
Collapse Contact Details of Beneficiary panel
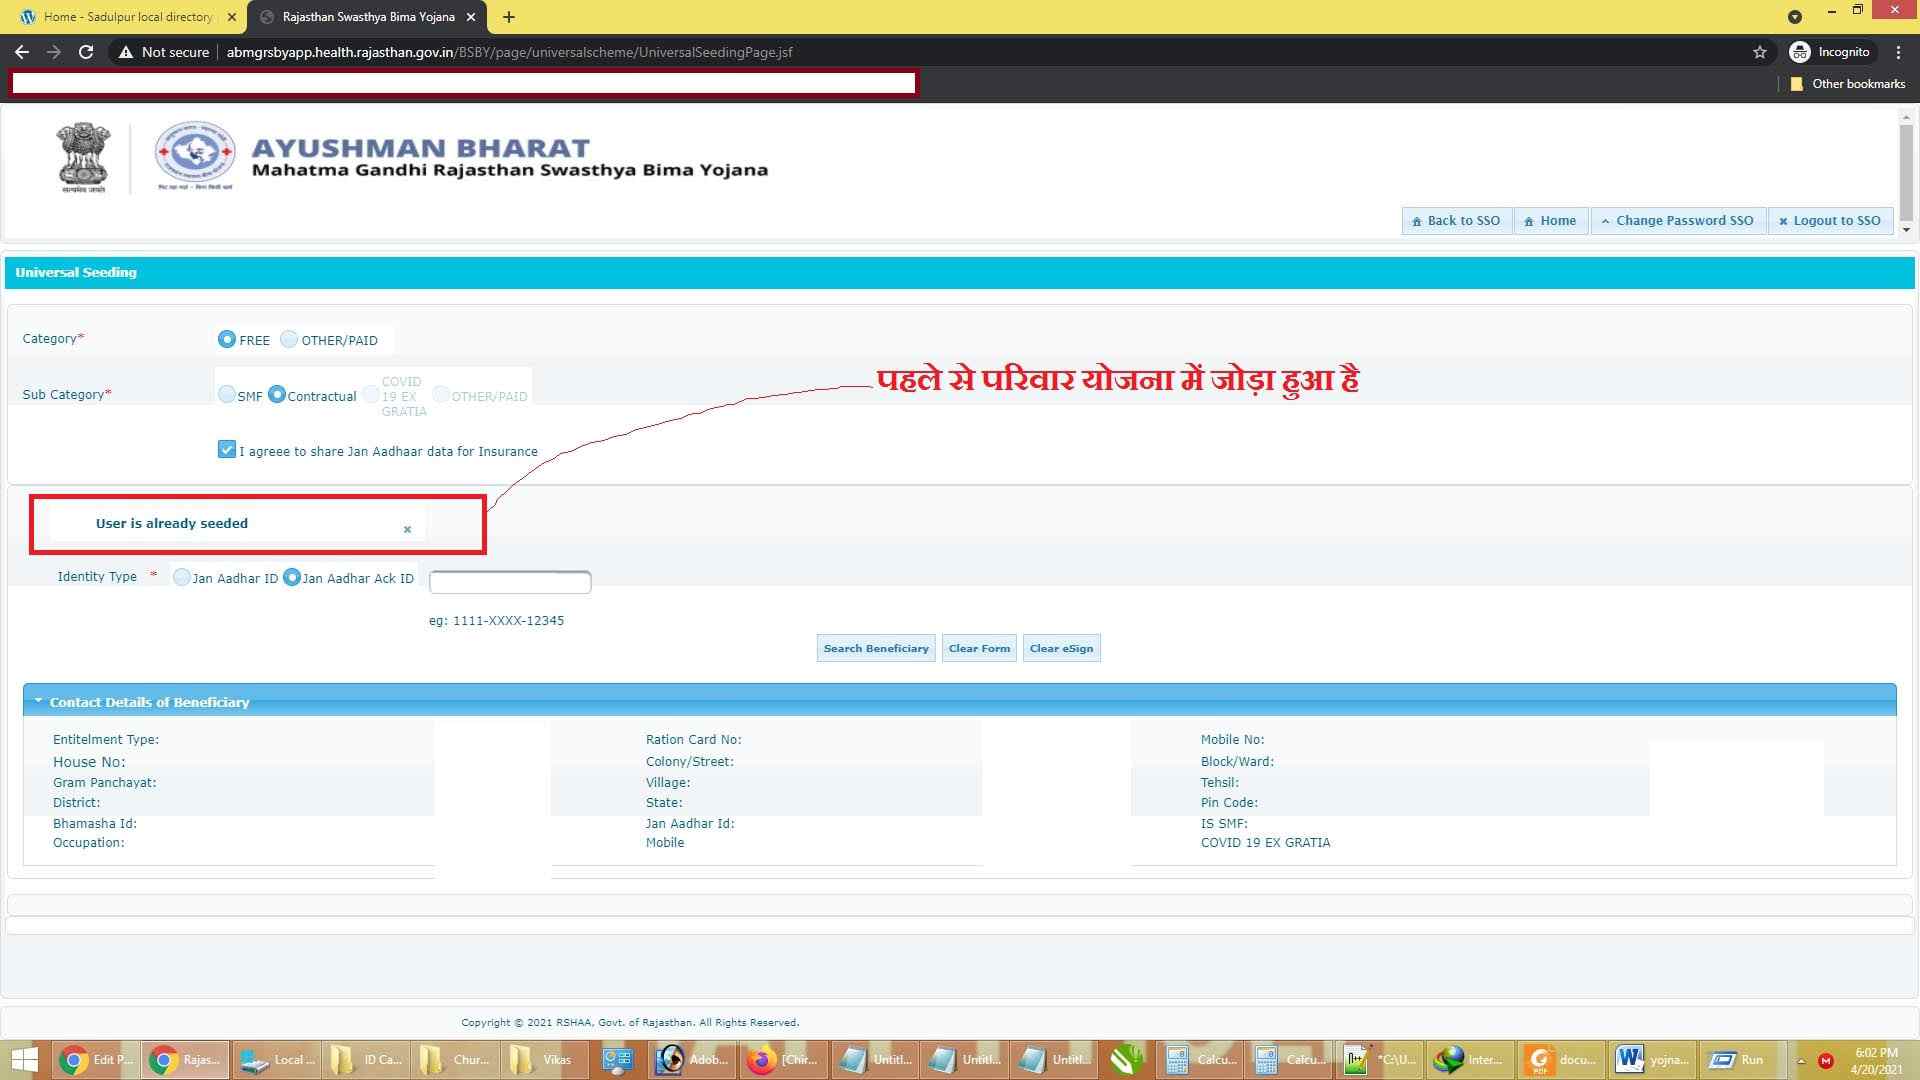tap(39, 701)
